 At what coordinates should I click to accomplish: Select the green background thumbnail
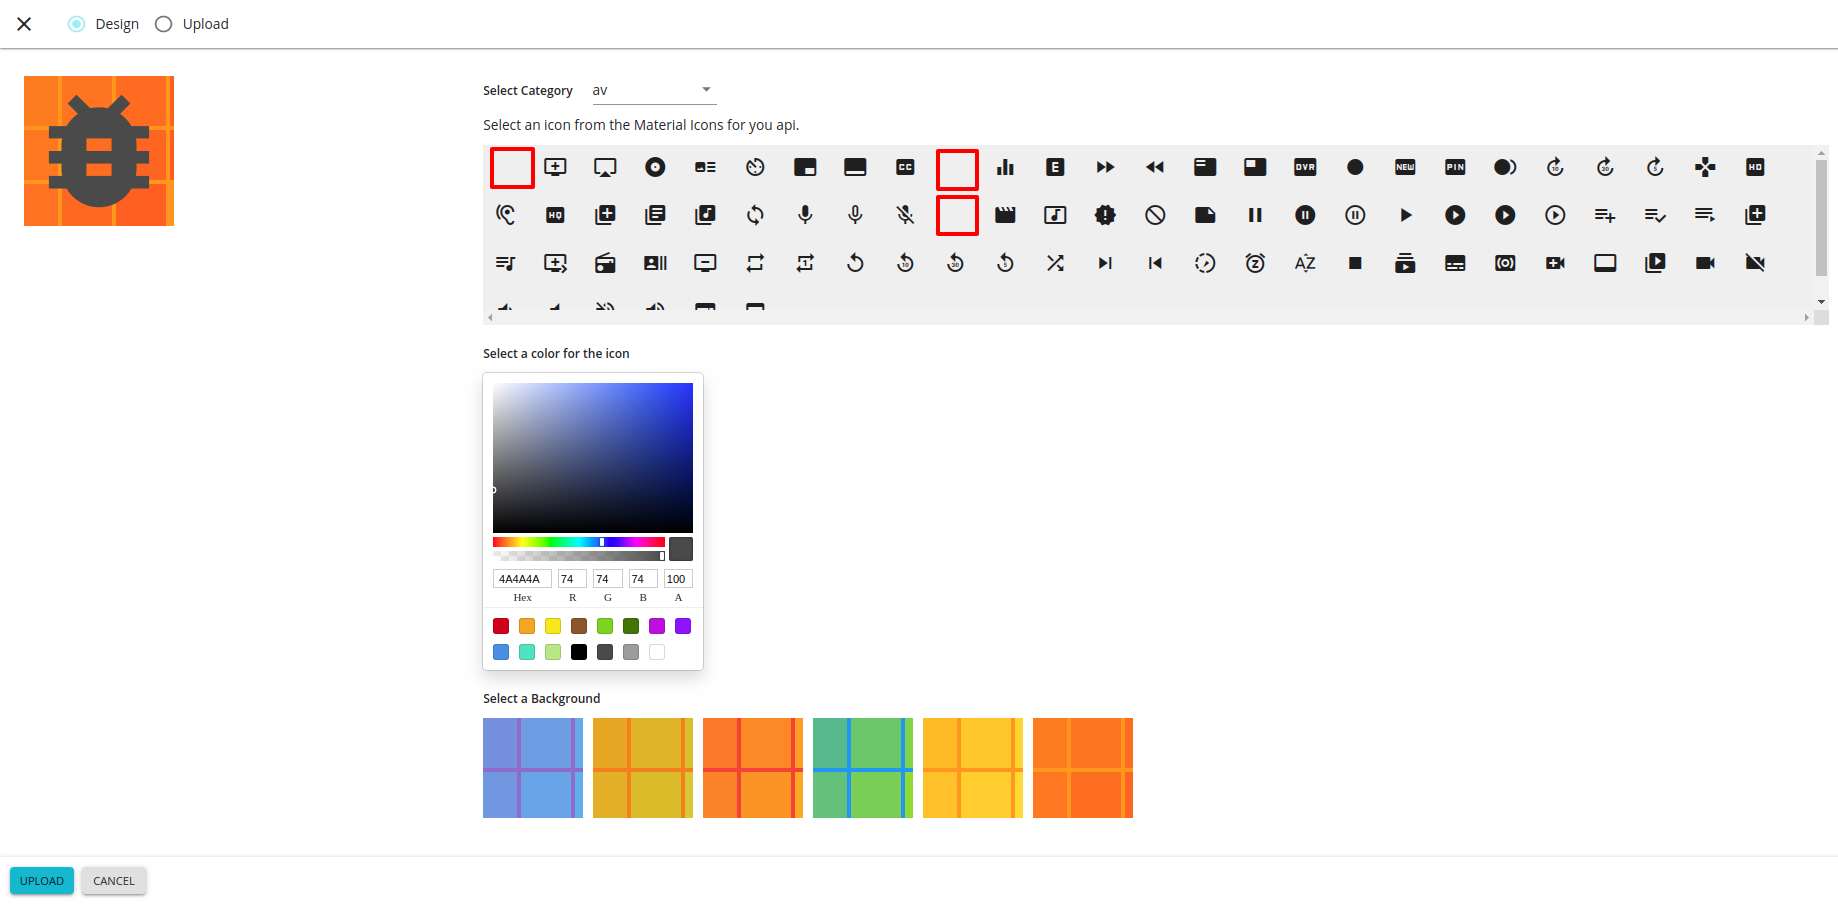point(862,768)
